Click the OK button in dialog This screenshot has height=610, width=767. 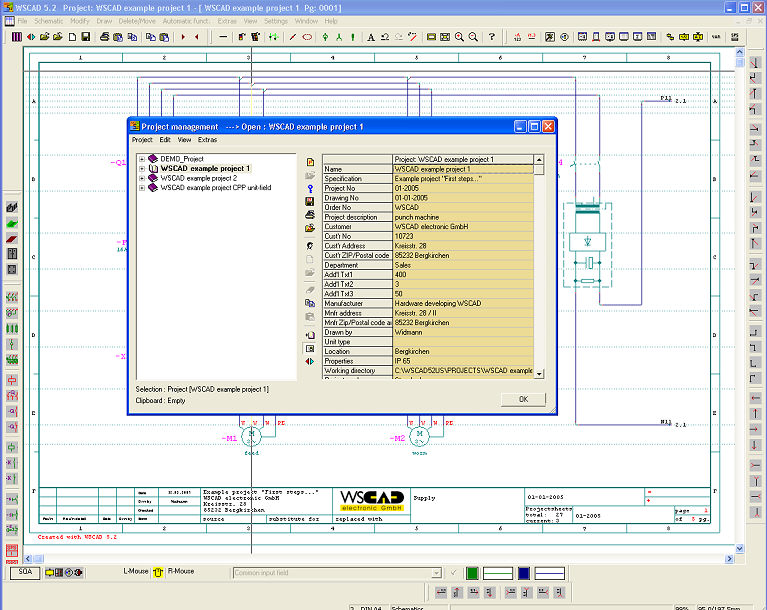[523, 399]
